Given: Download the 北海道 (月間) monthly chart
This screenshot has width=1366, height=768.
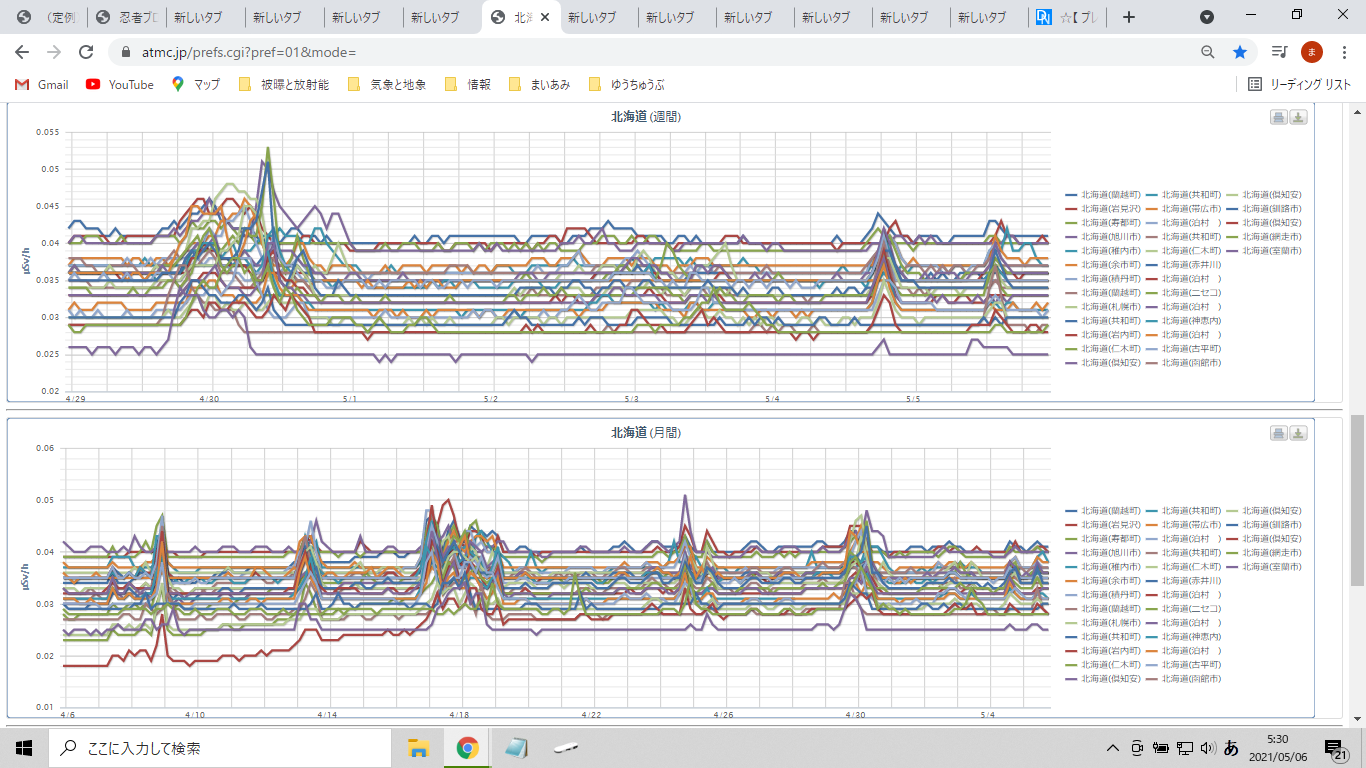Looking at the screenshot, I should [x=1298, y=433].
